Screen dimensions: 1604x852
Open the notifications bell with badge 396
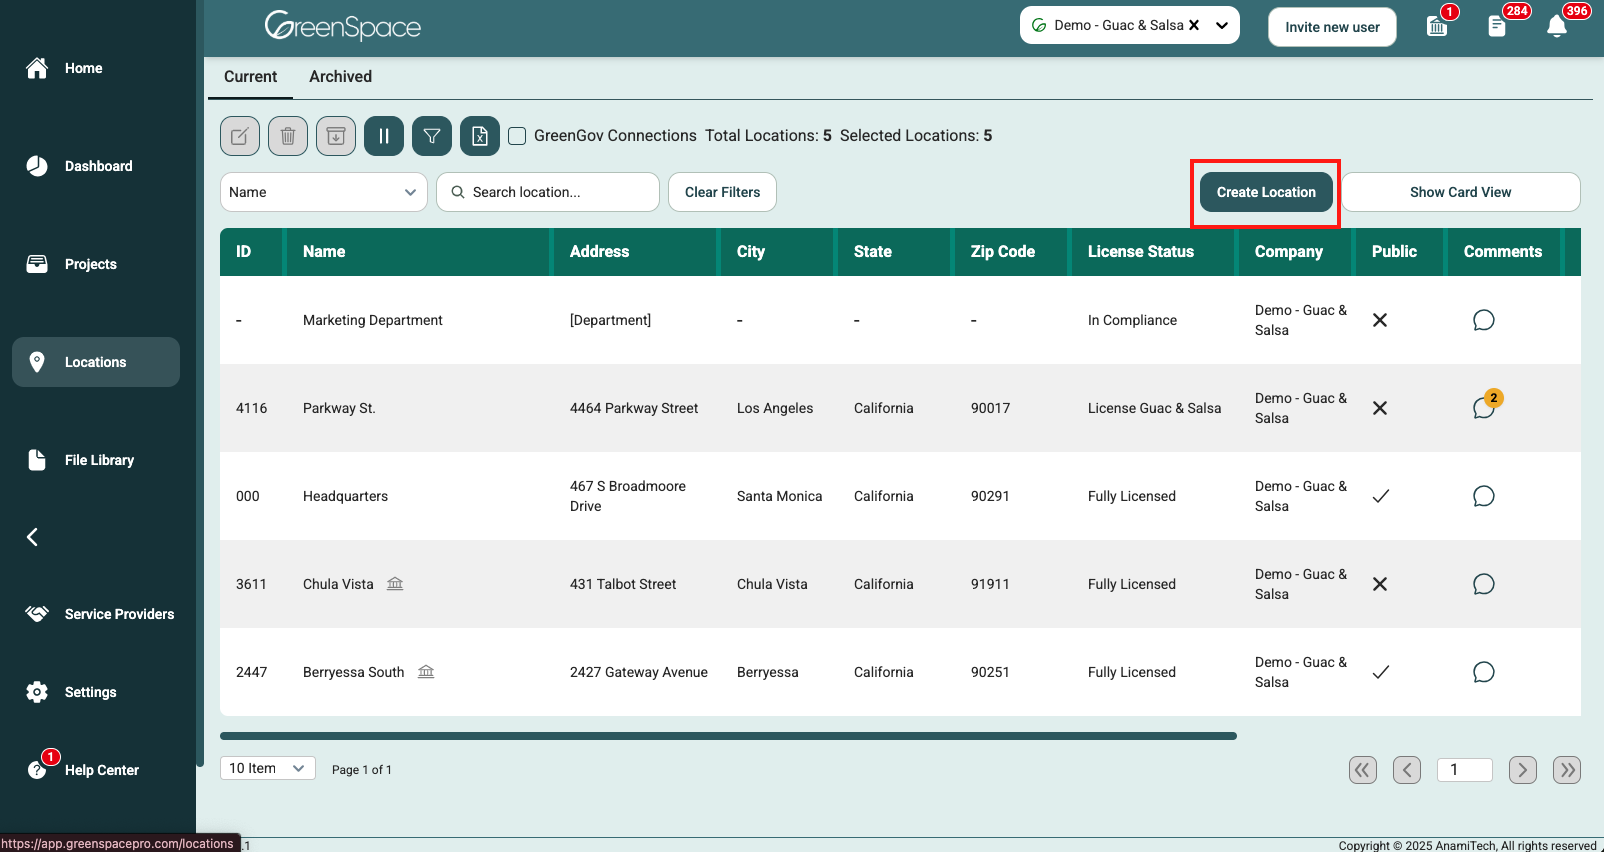pyautogui.click(x=1557, y=27)
